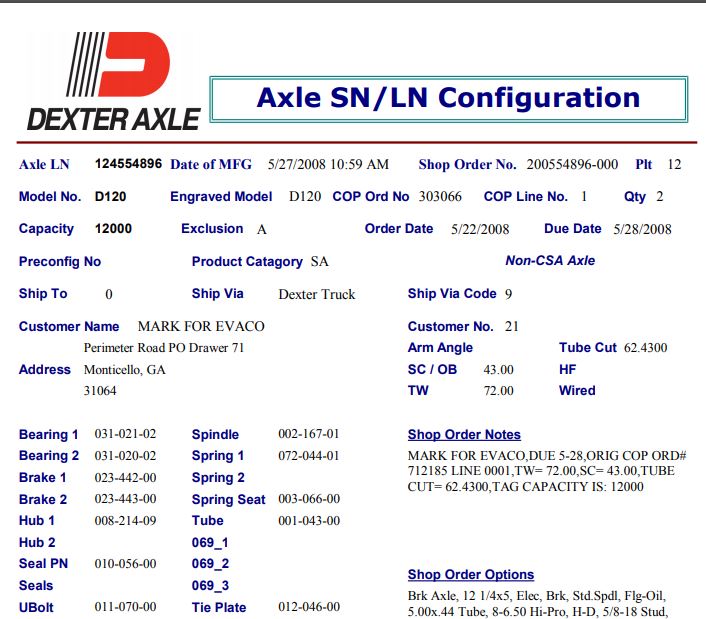
Task: Click the Bearing 1 part number 031-021-02
Action: pos(125,435)
